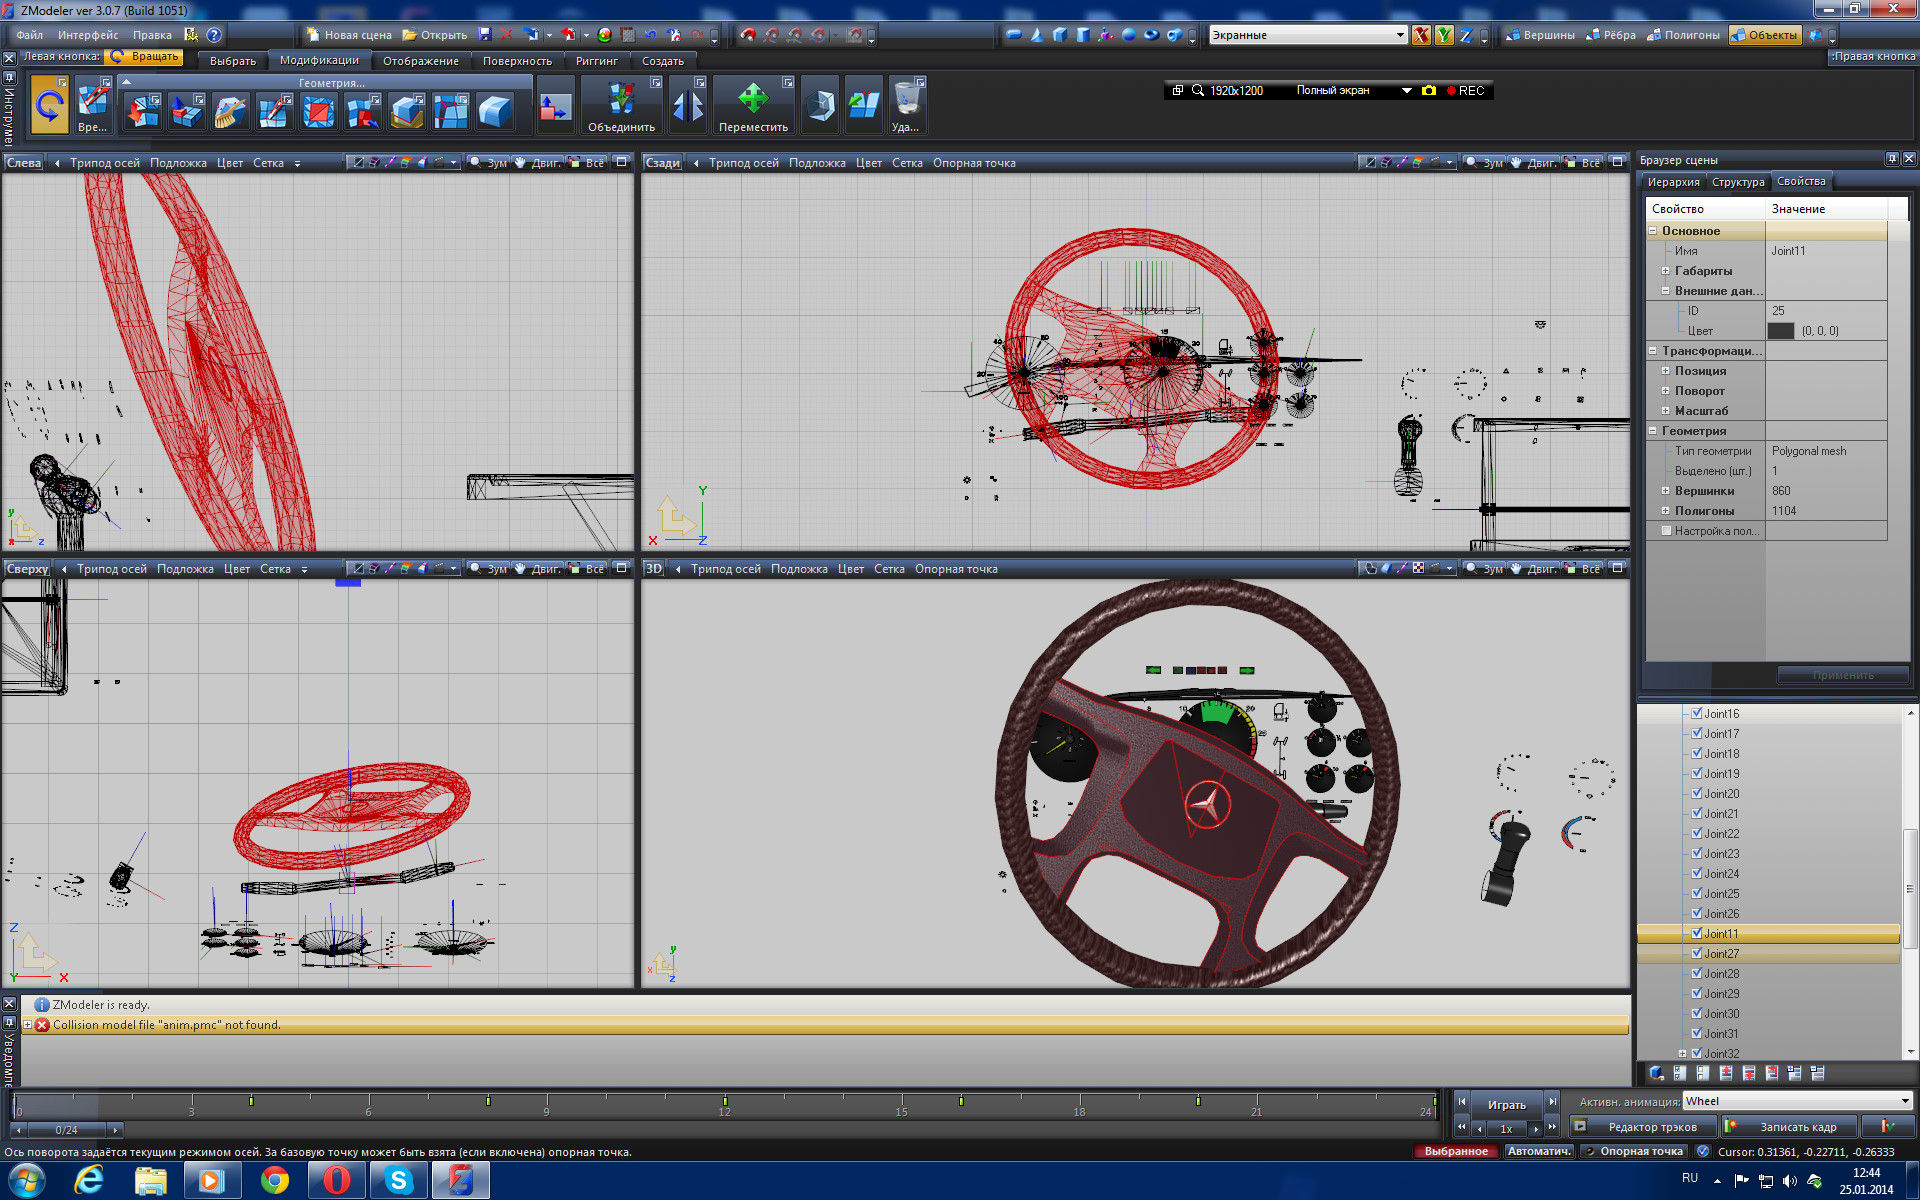Click the delete trash bin tool

tap(906, 100)
